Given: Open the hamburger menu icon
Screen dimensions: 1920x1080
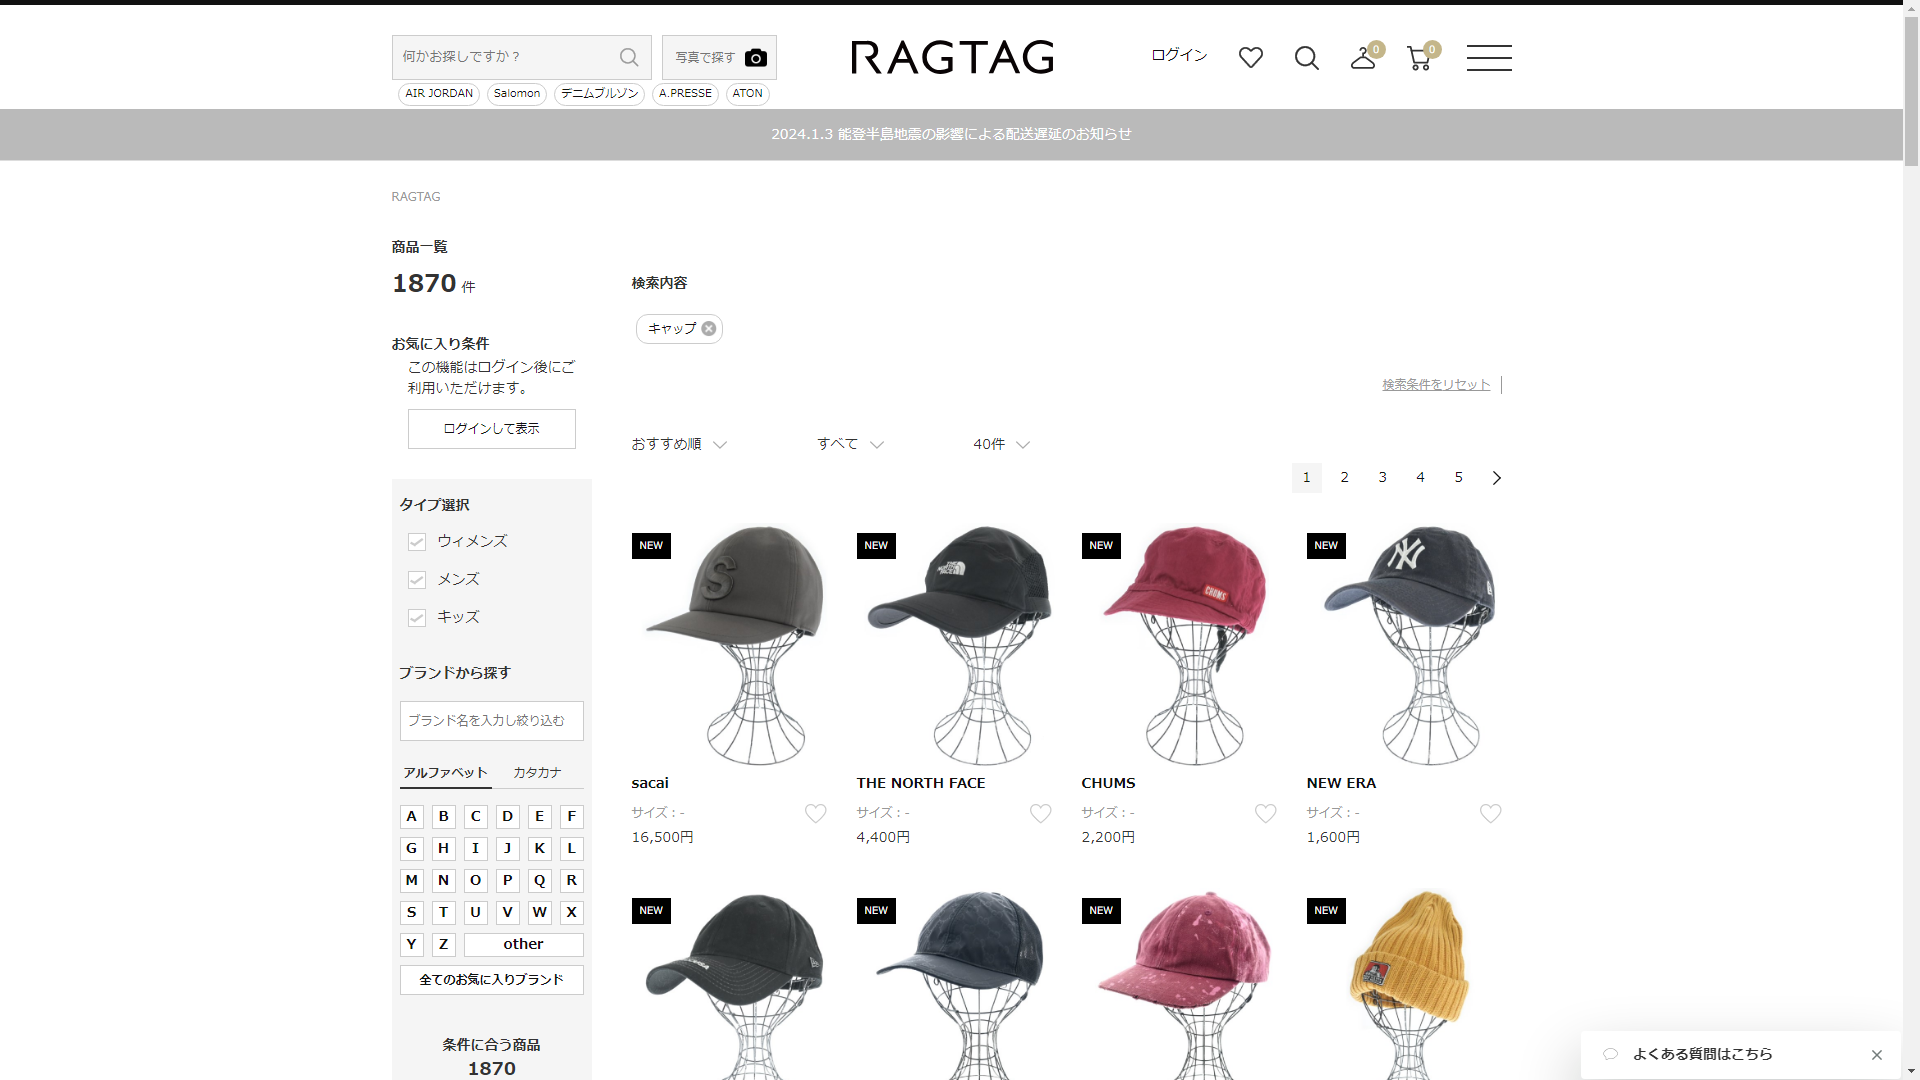Looking at the screenshot, I should point(1488,58).
